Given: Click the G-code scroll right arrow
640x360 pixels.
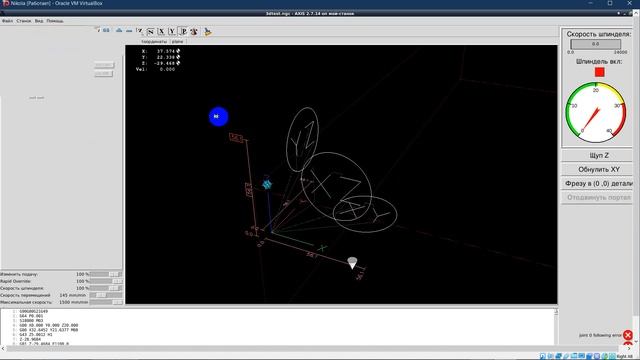Looking at the screenshot, I should click(629, 349).
